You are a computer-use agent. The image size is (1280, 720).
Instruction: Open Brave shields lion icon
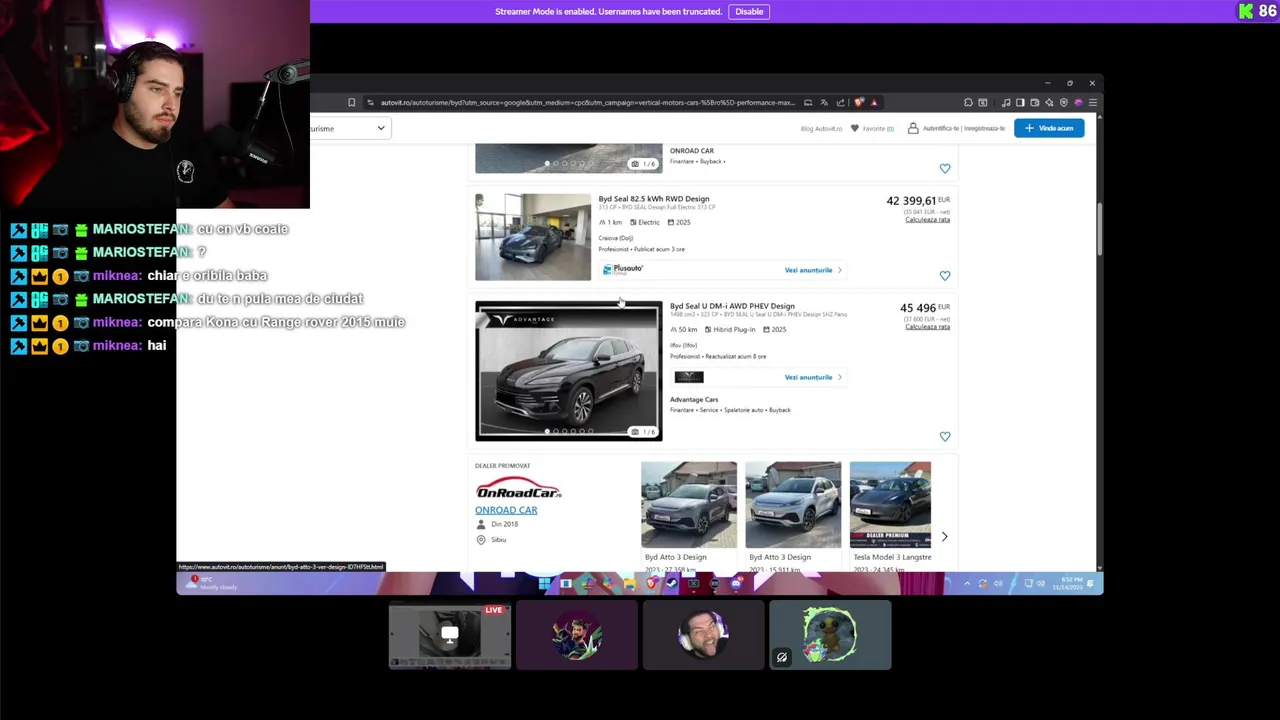click(x=859, y=102)
